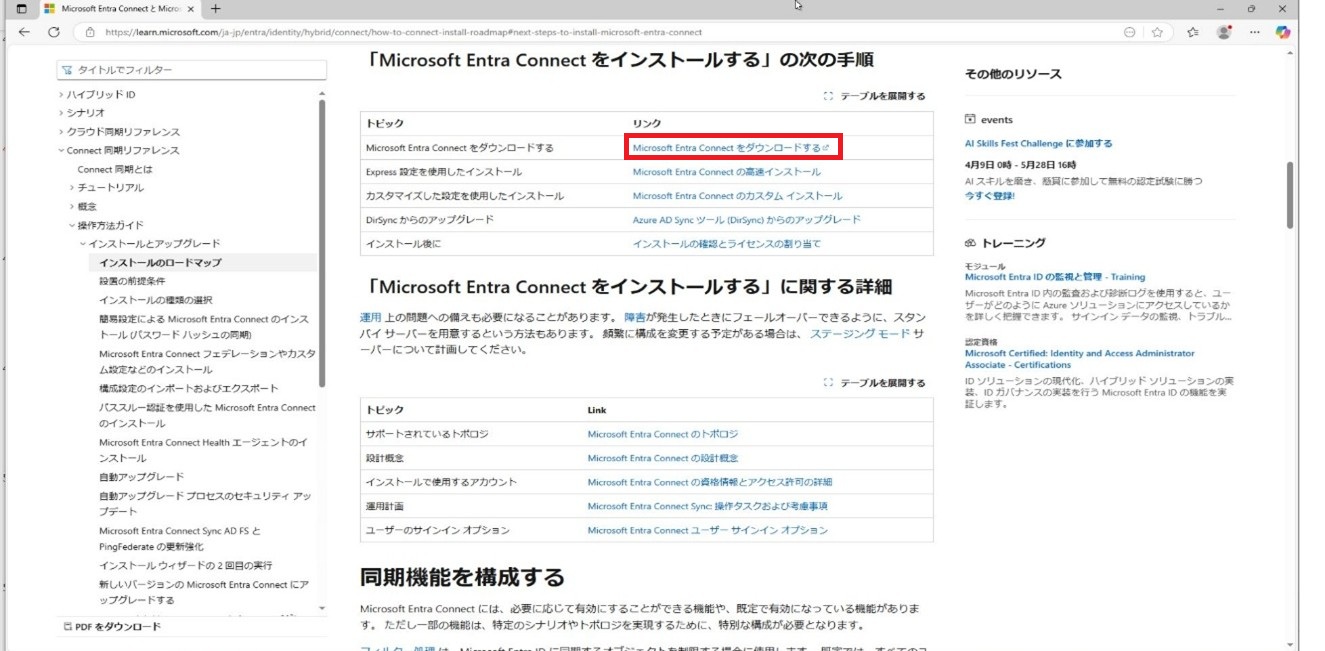Open Microsoft Entra Connect のトポロジ link
Image resolution: width=1325 pixels, height=651 pixels.
tap(663, 434)
